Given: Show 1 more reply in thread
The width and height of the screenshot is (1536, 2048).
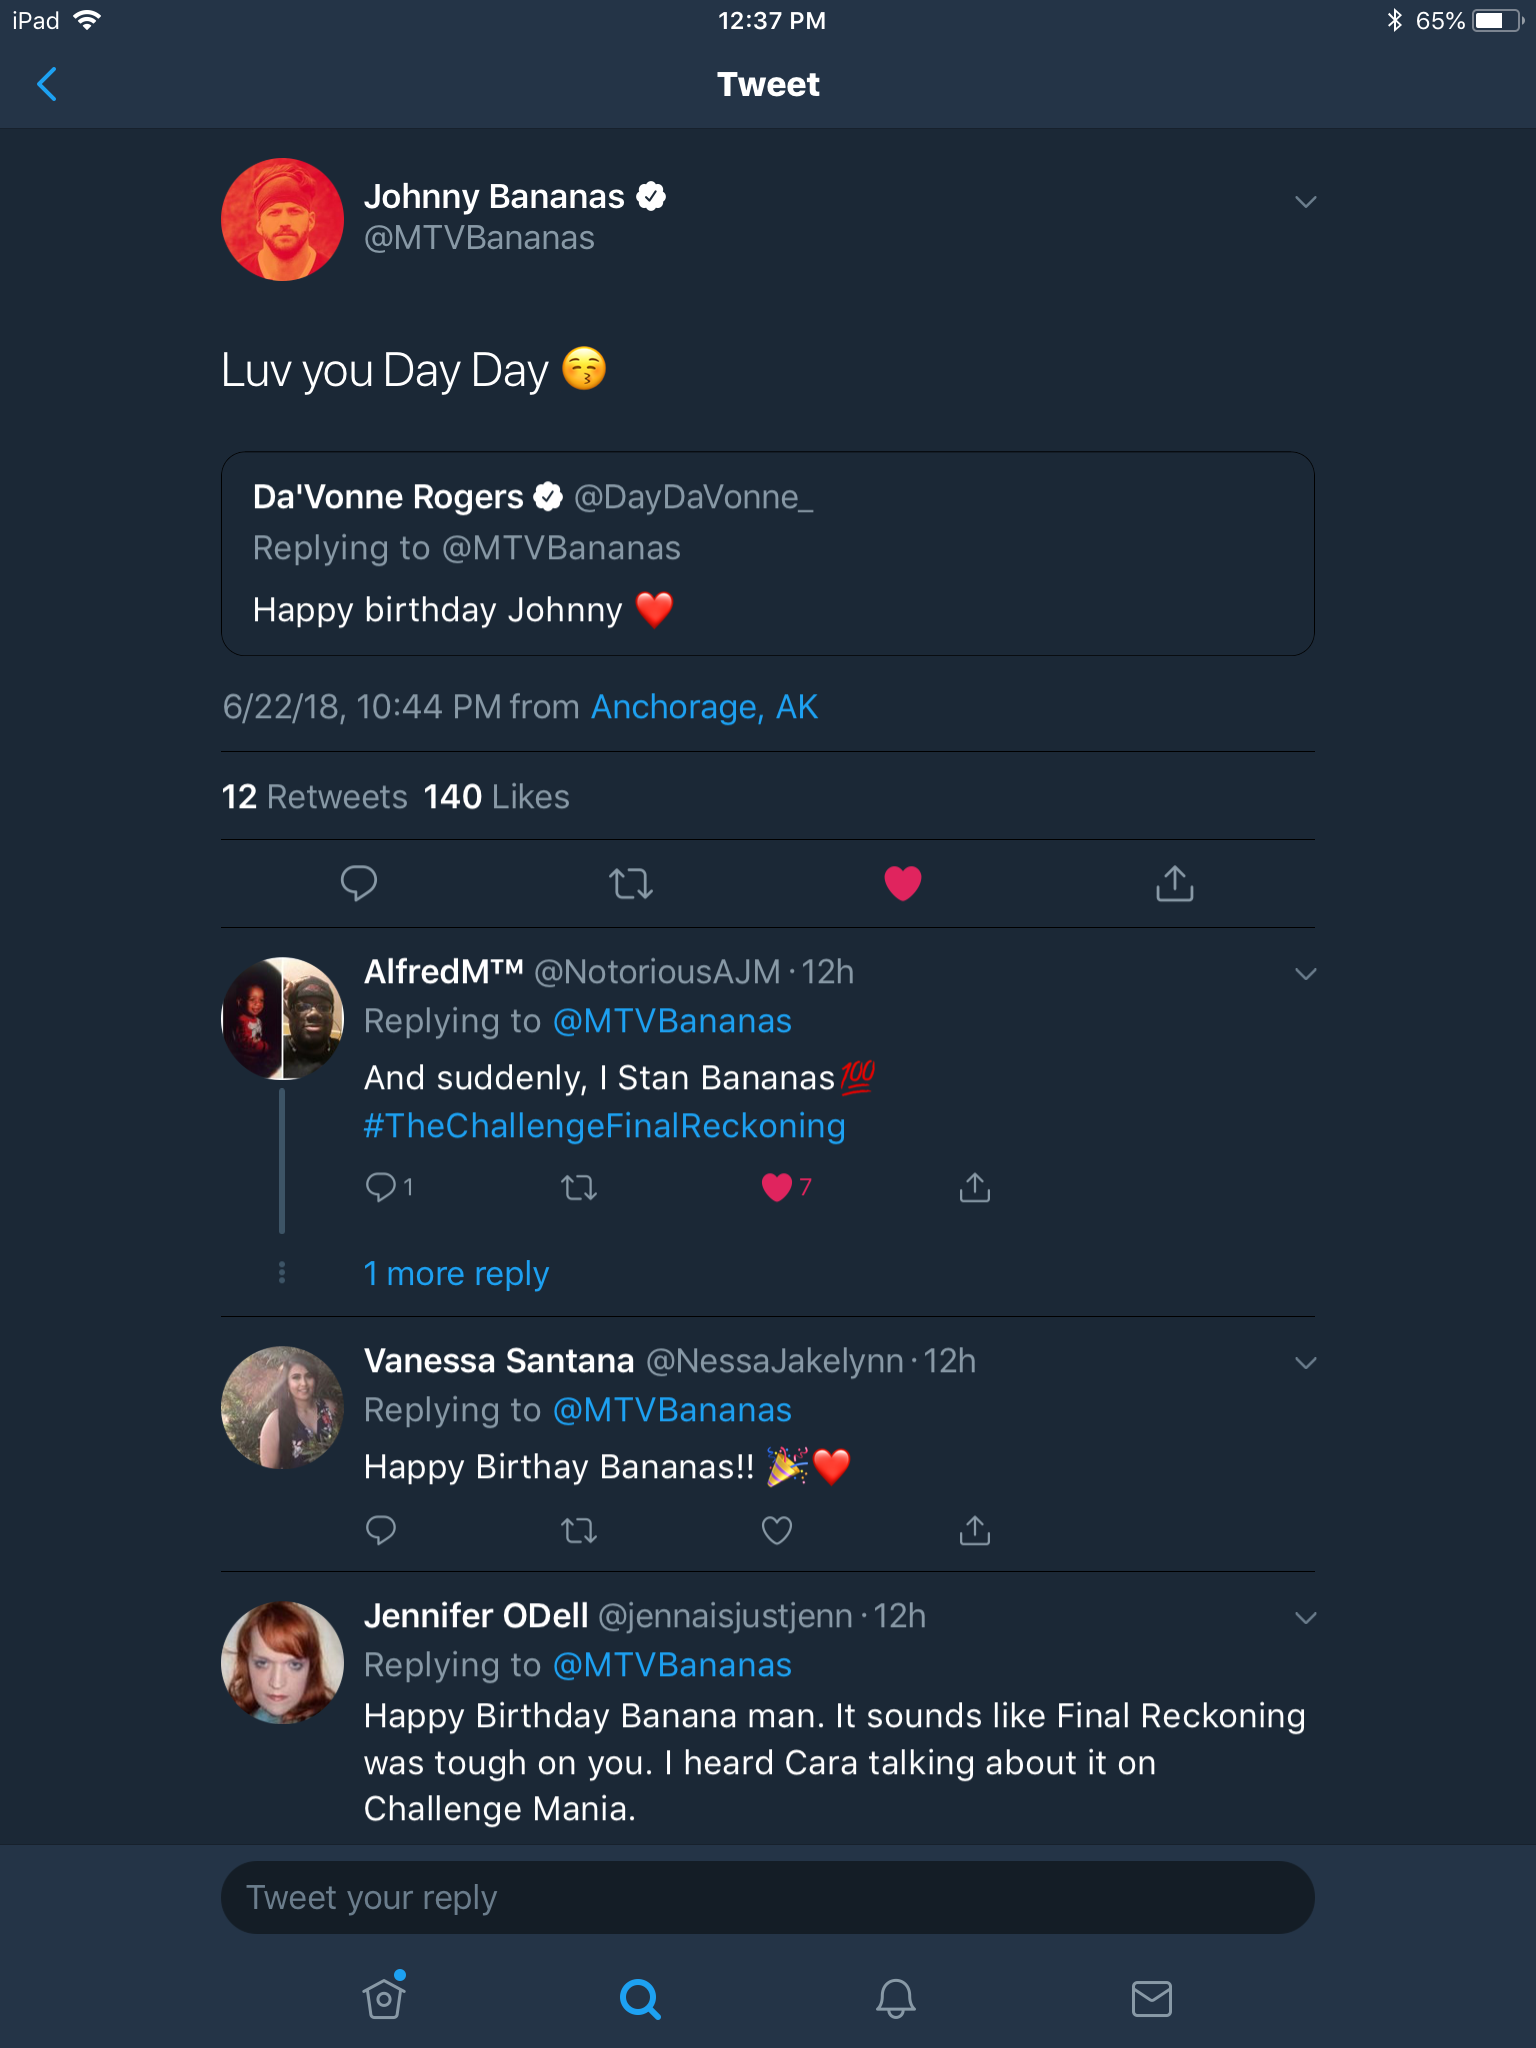Looking at the screenshot, I should point(456,1274).
